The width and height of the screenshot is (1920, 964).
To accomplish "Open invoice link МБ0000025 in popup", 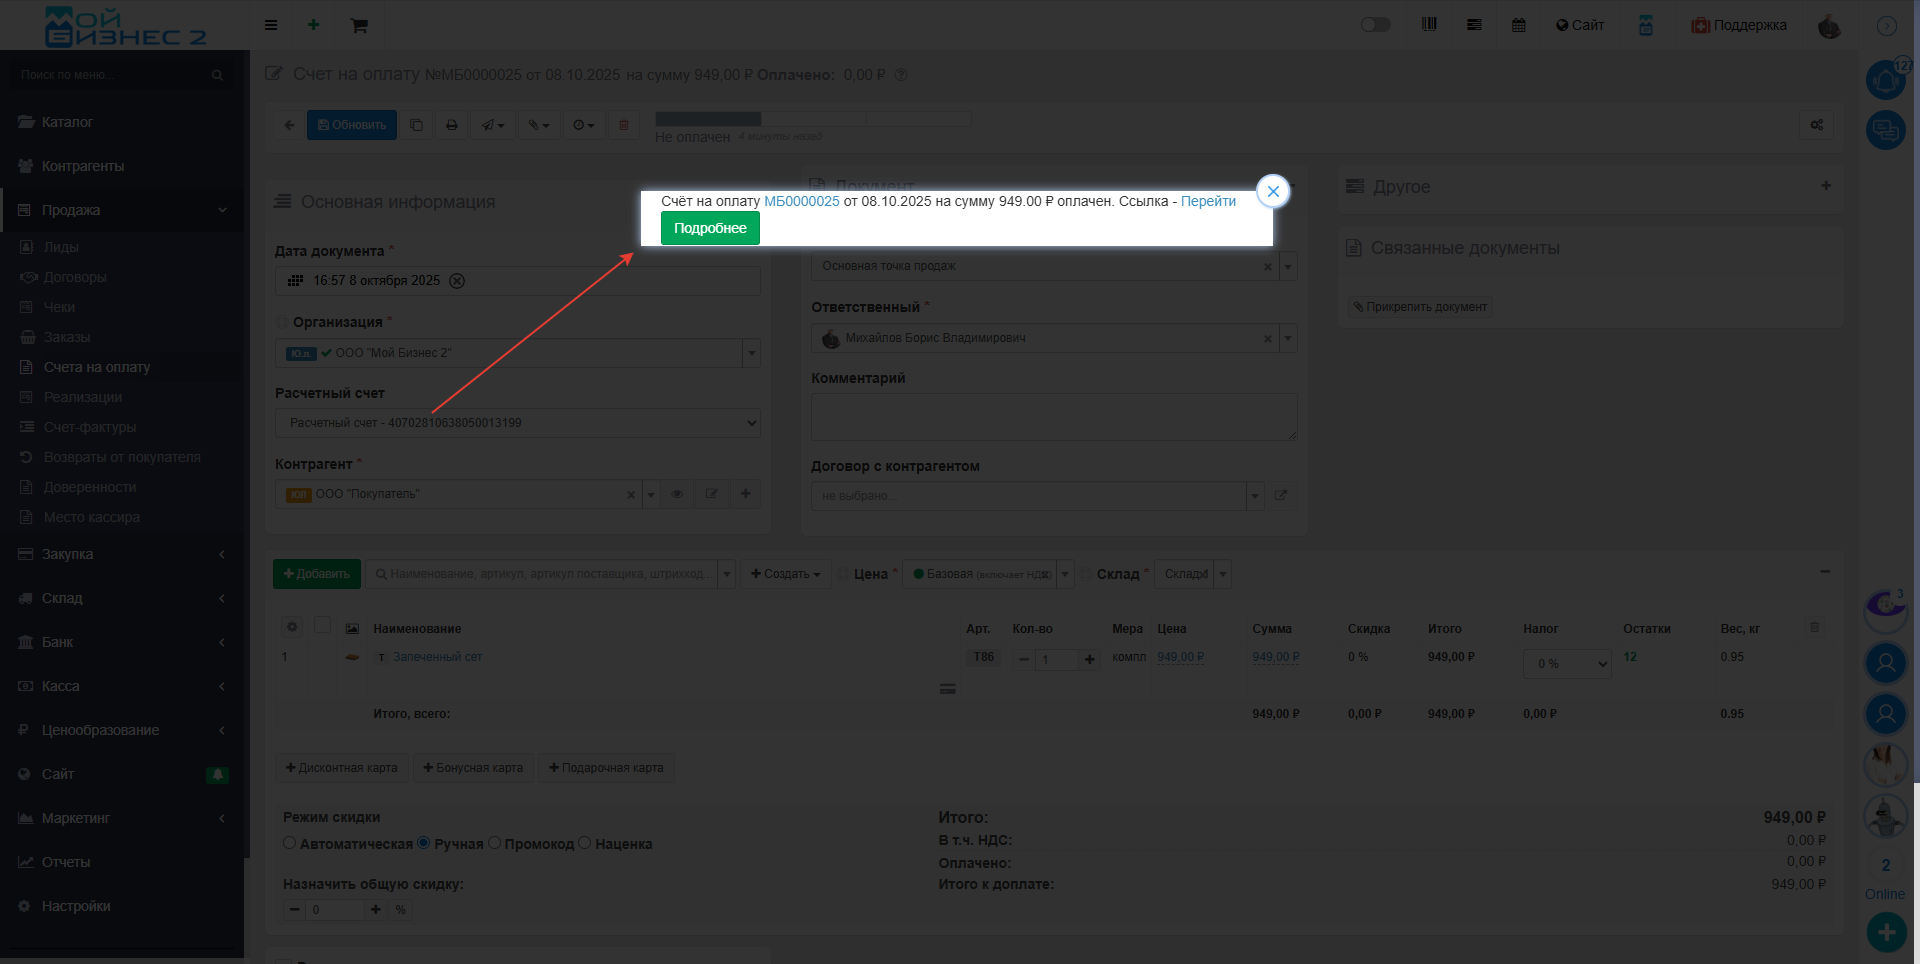I will (x=801, y=201).
